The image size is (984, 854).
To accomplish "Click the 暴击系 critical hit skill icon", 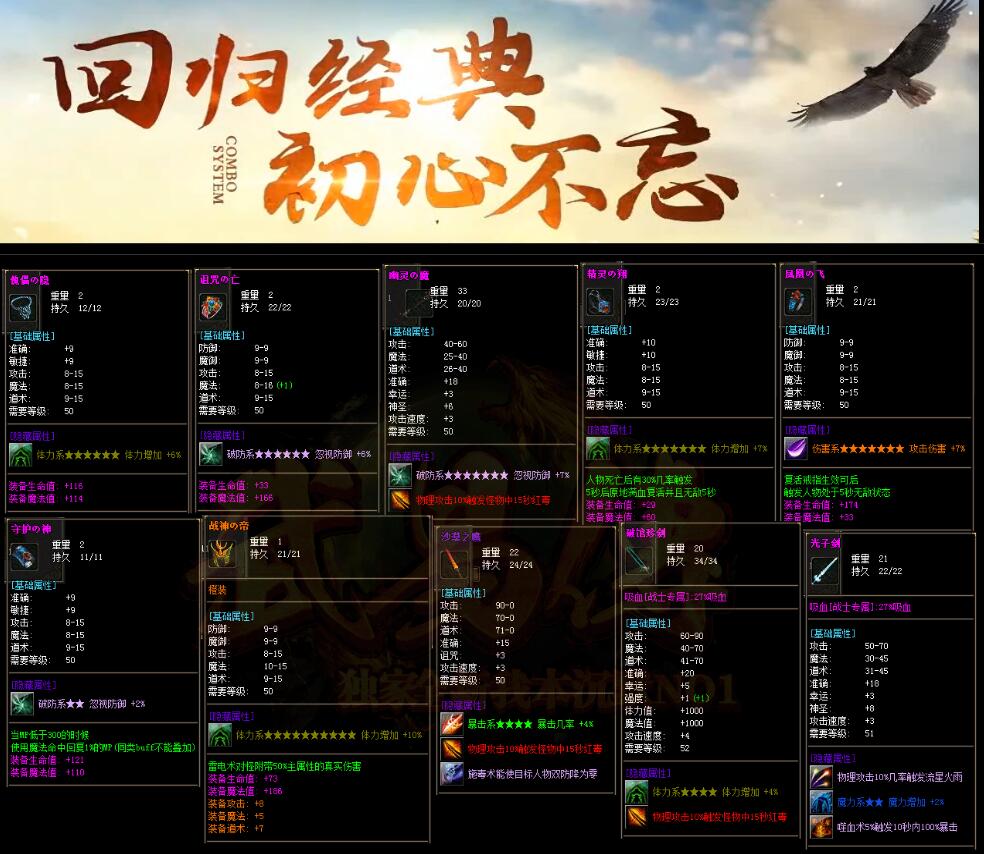I will [x=452, y=724].
